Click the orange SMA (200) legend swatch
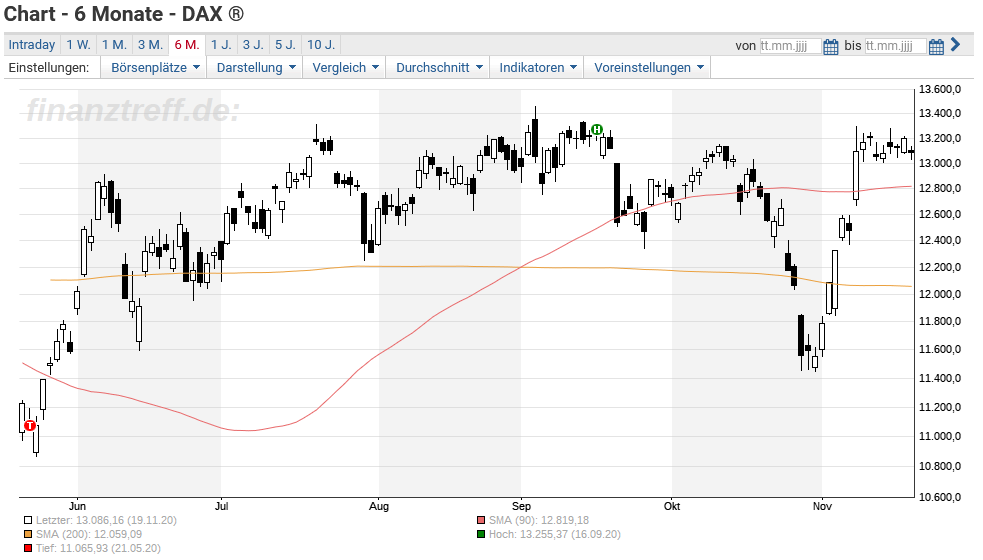 tap(28, 535)
